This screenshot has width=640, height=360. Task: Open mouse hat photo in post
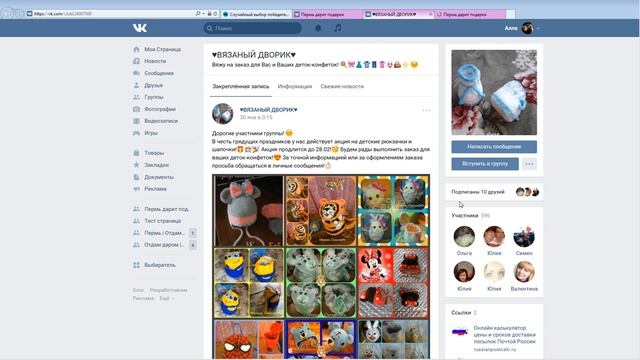(248, 211)
